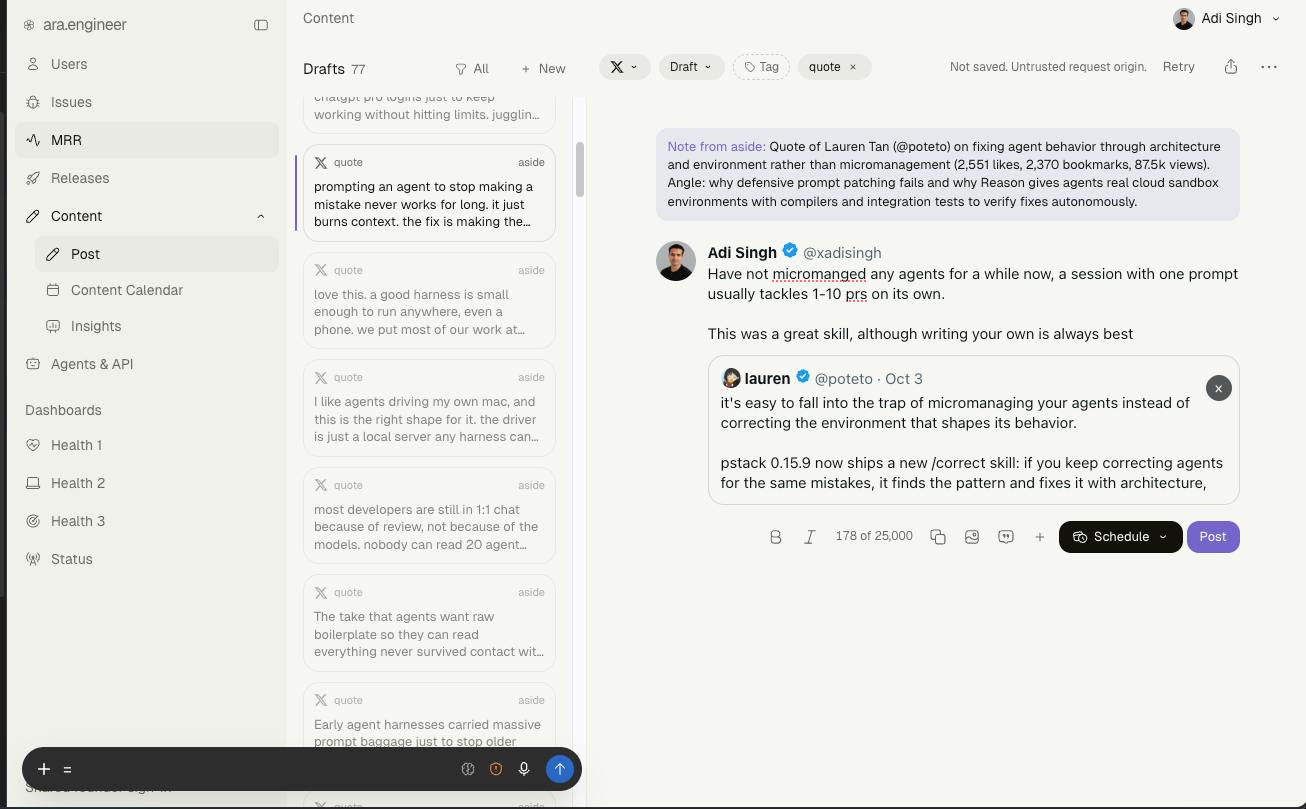Screen dimensions: 1306x809
Task: Click the share/export icon
Action: [x=1231, y=67]
